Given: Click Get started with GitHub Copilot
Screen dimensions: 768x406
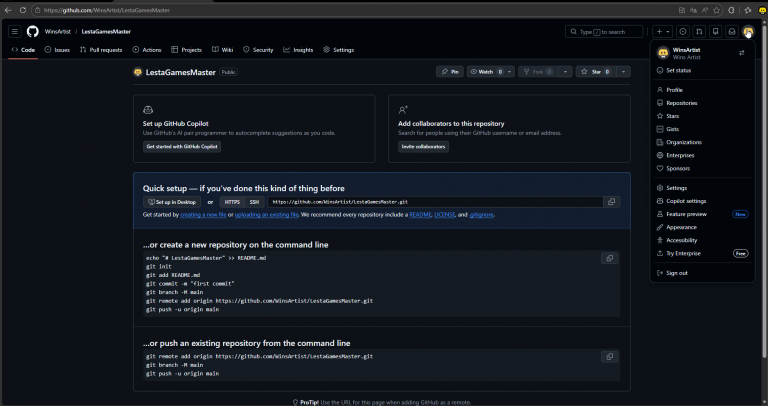Looking at the screenshot, I should (x=182, y=146).
